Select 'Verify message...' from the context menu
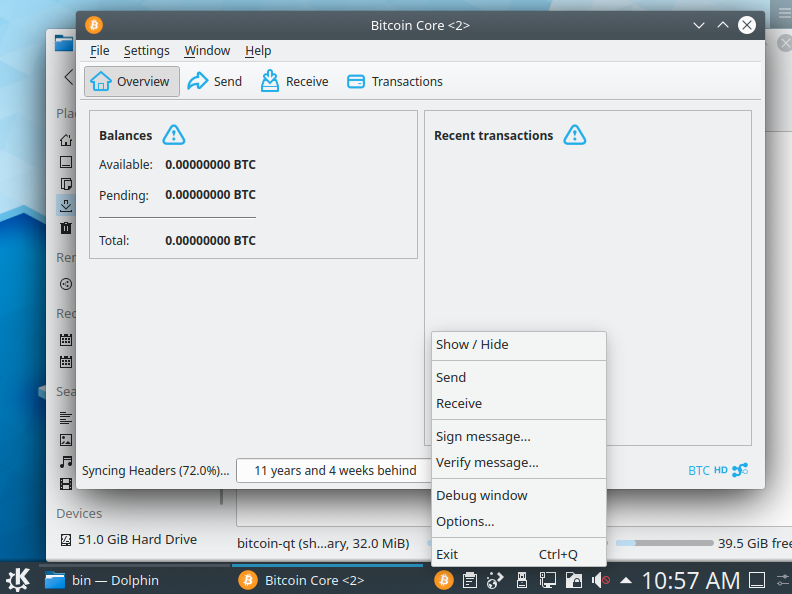The width and height of the screenshot is (792, 594). click(519, 463)
